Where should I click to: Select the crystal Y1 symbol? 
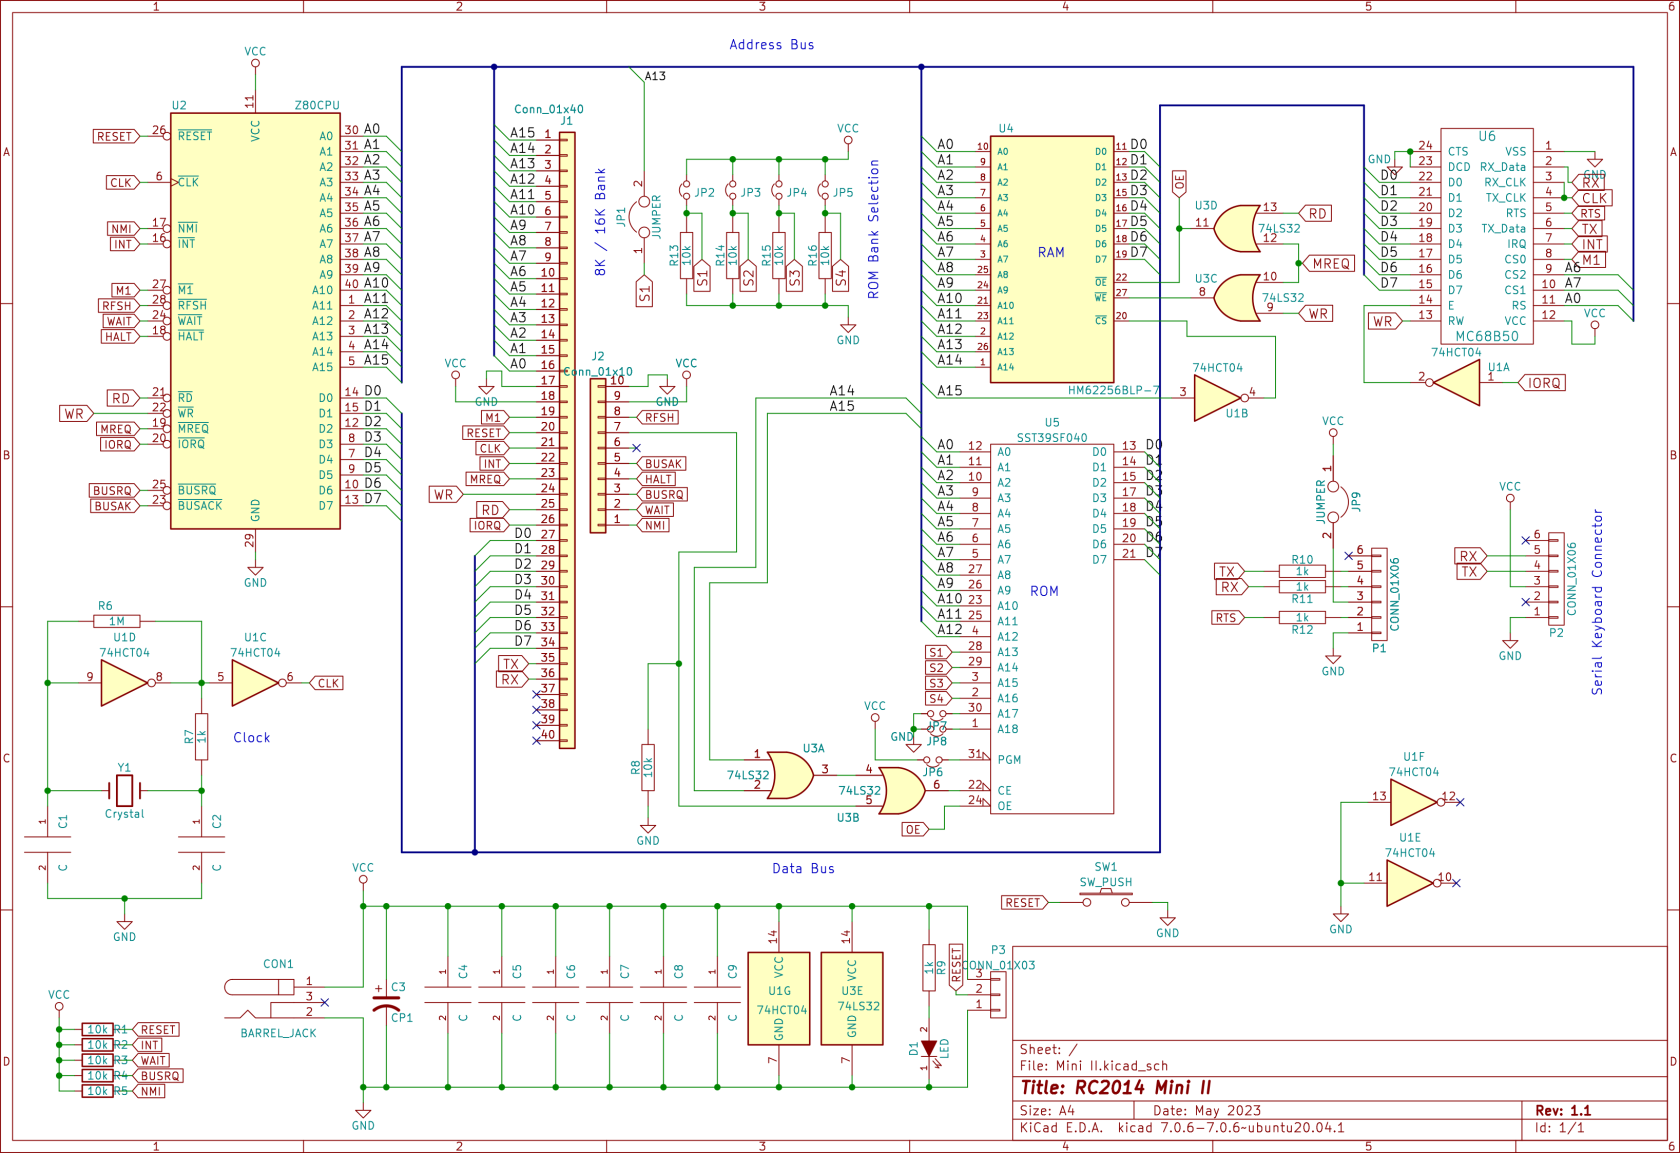(124, 790)
